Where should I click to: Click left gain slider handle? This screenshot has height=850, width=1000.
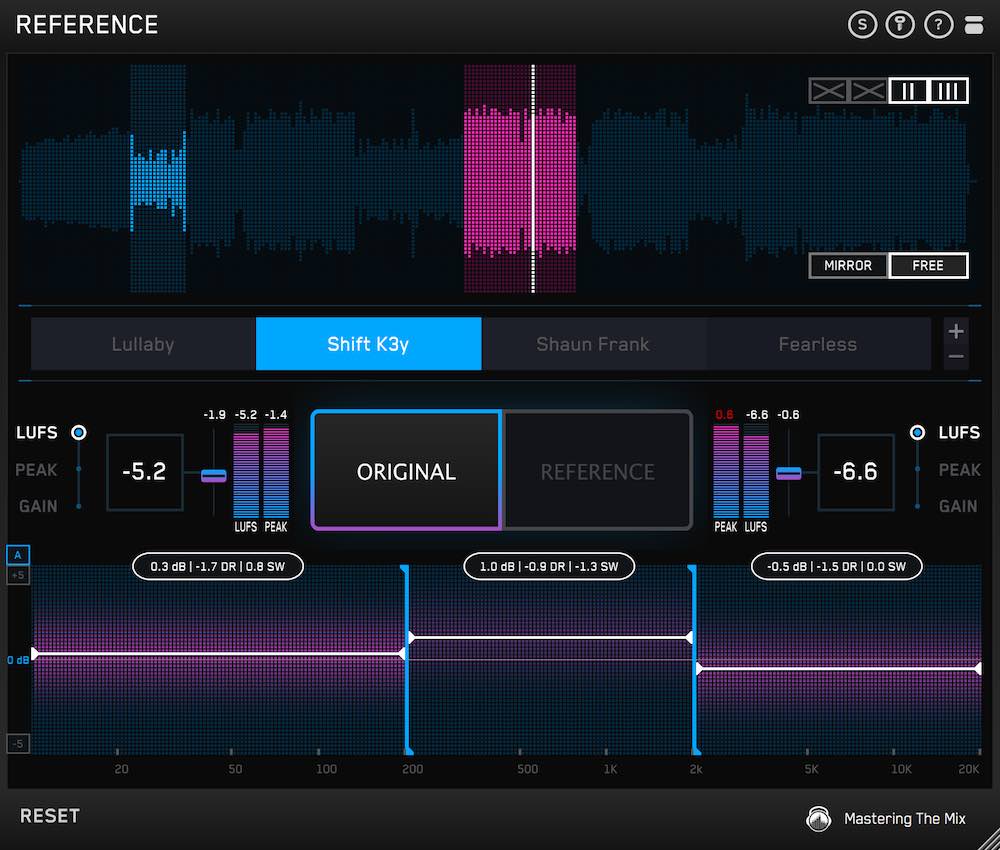click(x=214, y=475)
